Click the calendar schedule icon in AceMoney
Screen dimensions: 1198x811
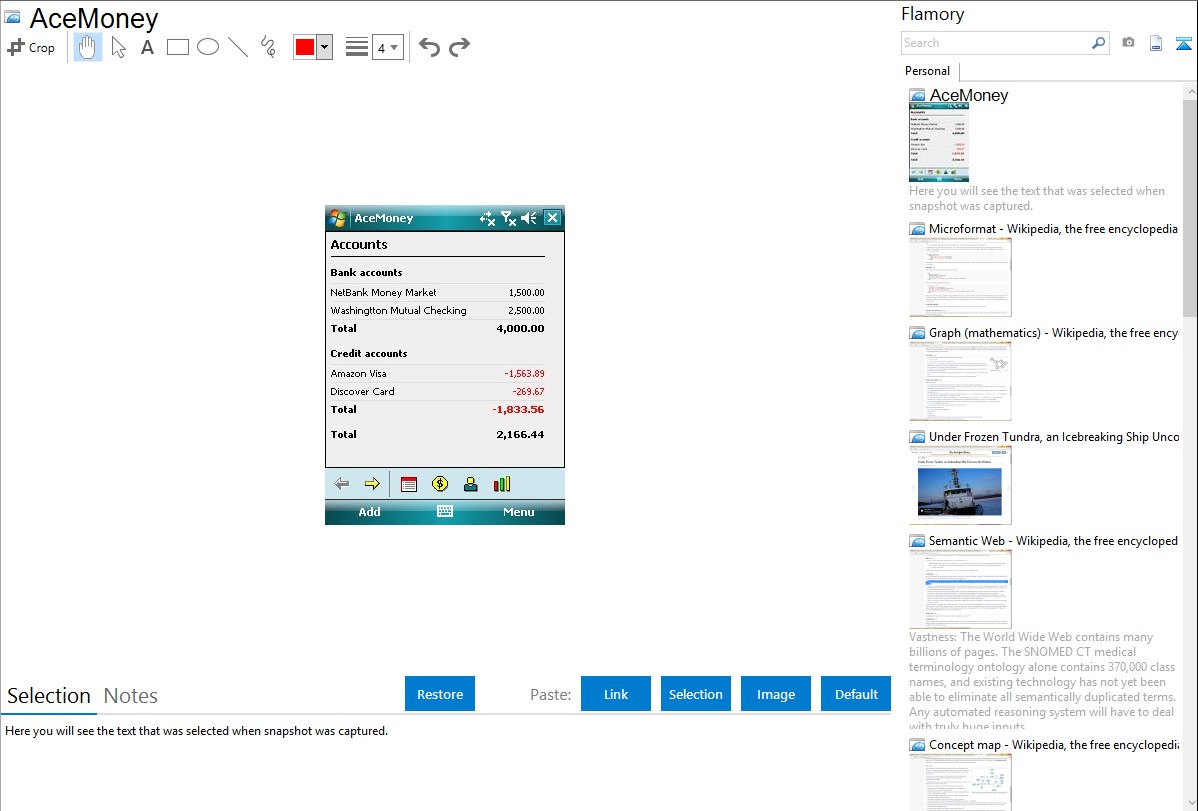click(409, 484)
